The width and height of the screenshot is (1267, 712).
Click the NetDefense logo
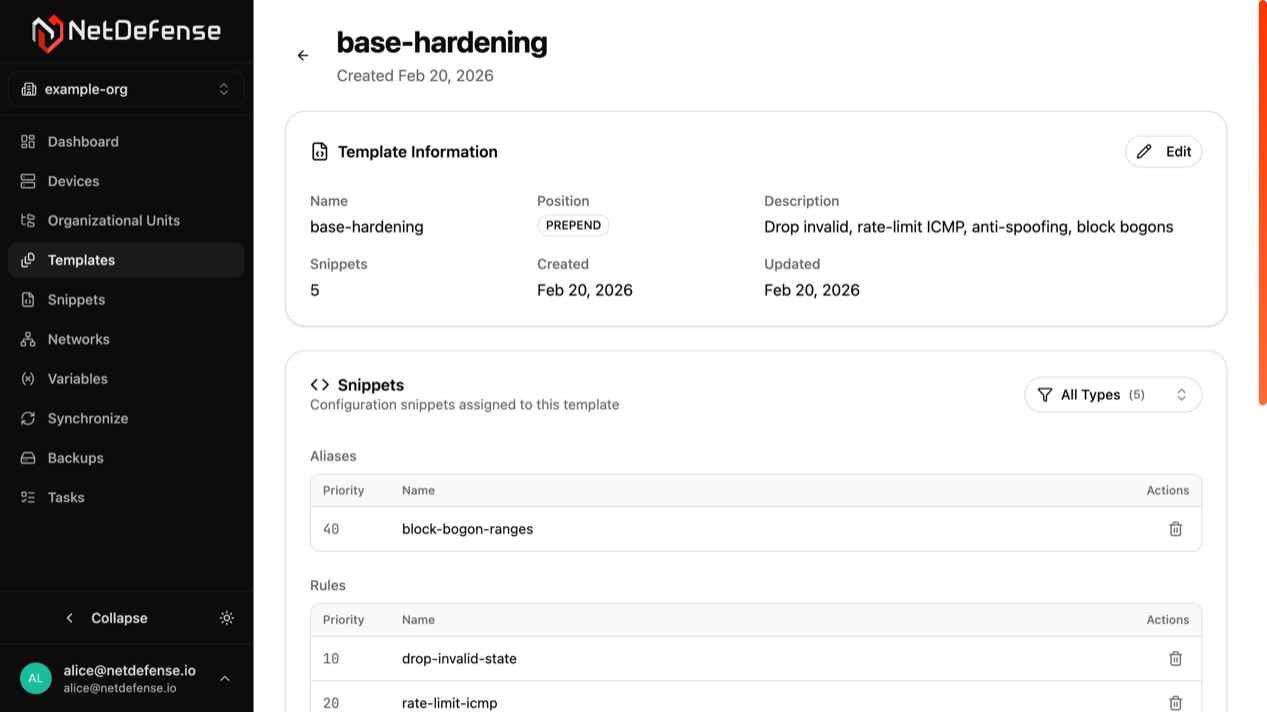pos(126,32)
